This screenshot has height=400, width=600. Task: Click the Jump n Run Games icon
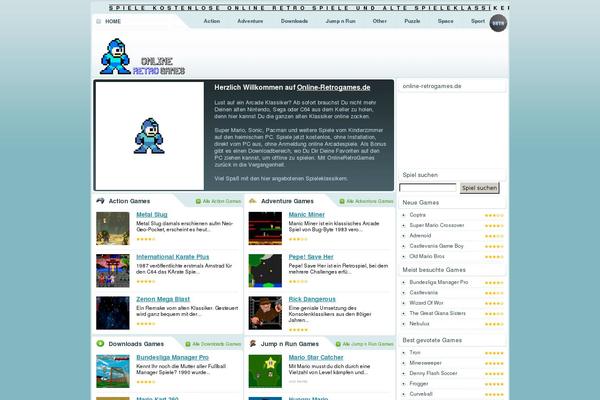(x=253, y=343)
